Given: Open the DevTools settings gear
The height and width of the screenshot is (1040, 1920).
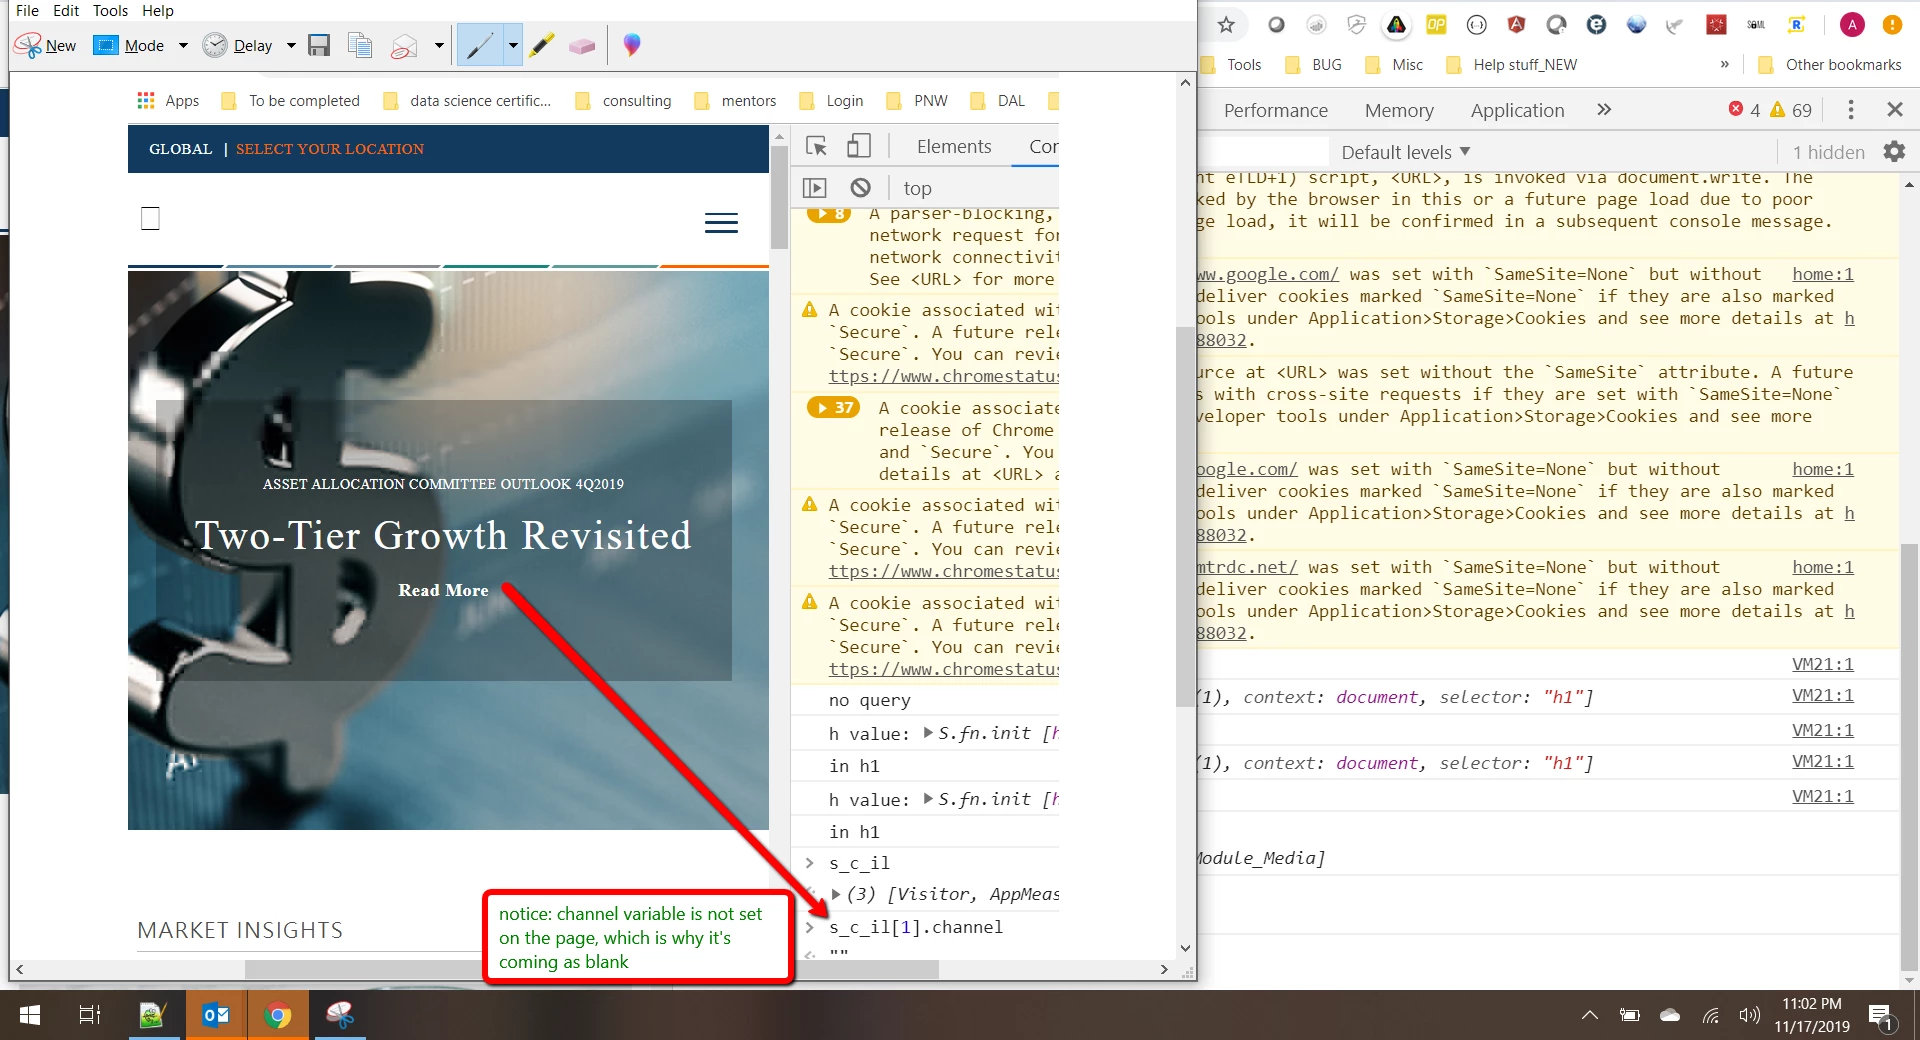Looking at the screenshot, I should 1894,152.
